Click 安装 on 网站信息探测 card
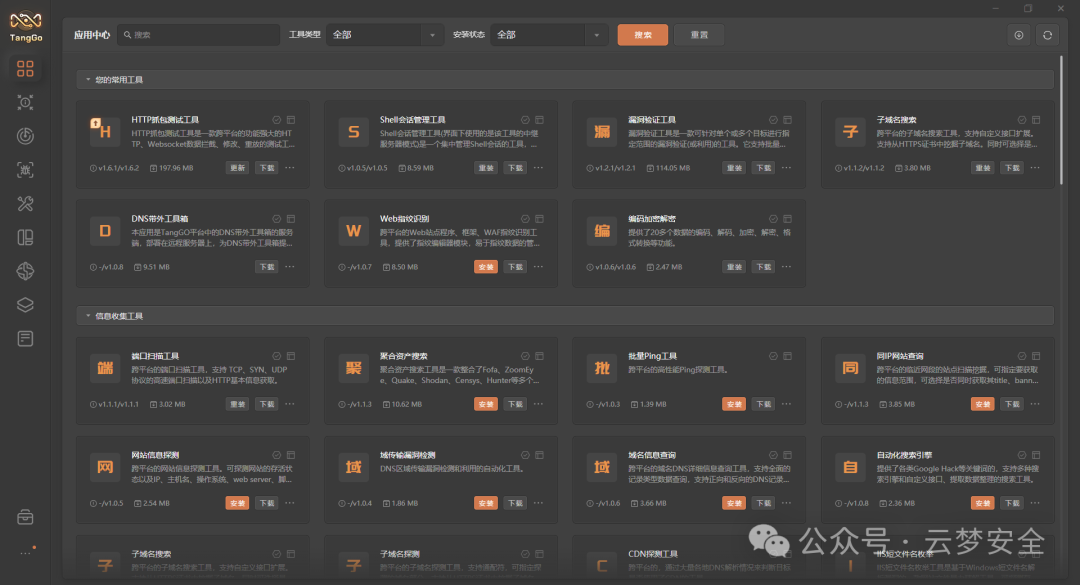Viewport: 1080px width, 585px height. point(238,503)
